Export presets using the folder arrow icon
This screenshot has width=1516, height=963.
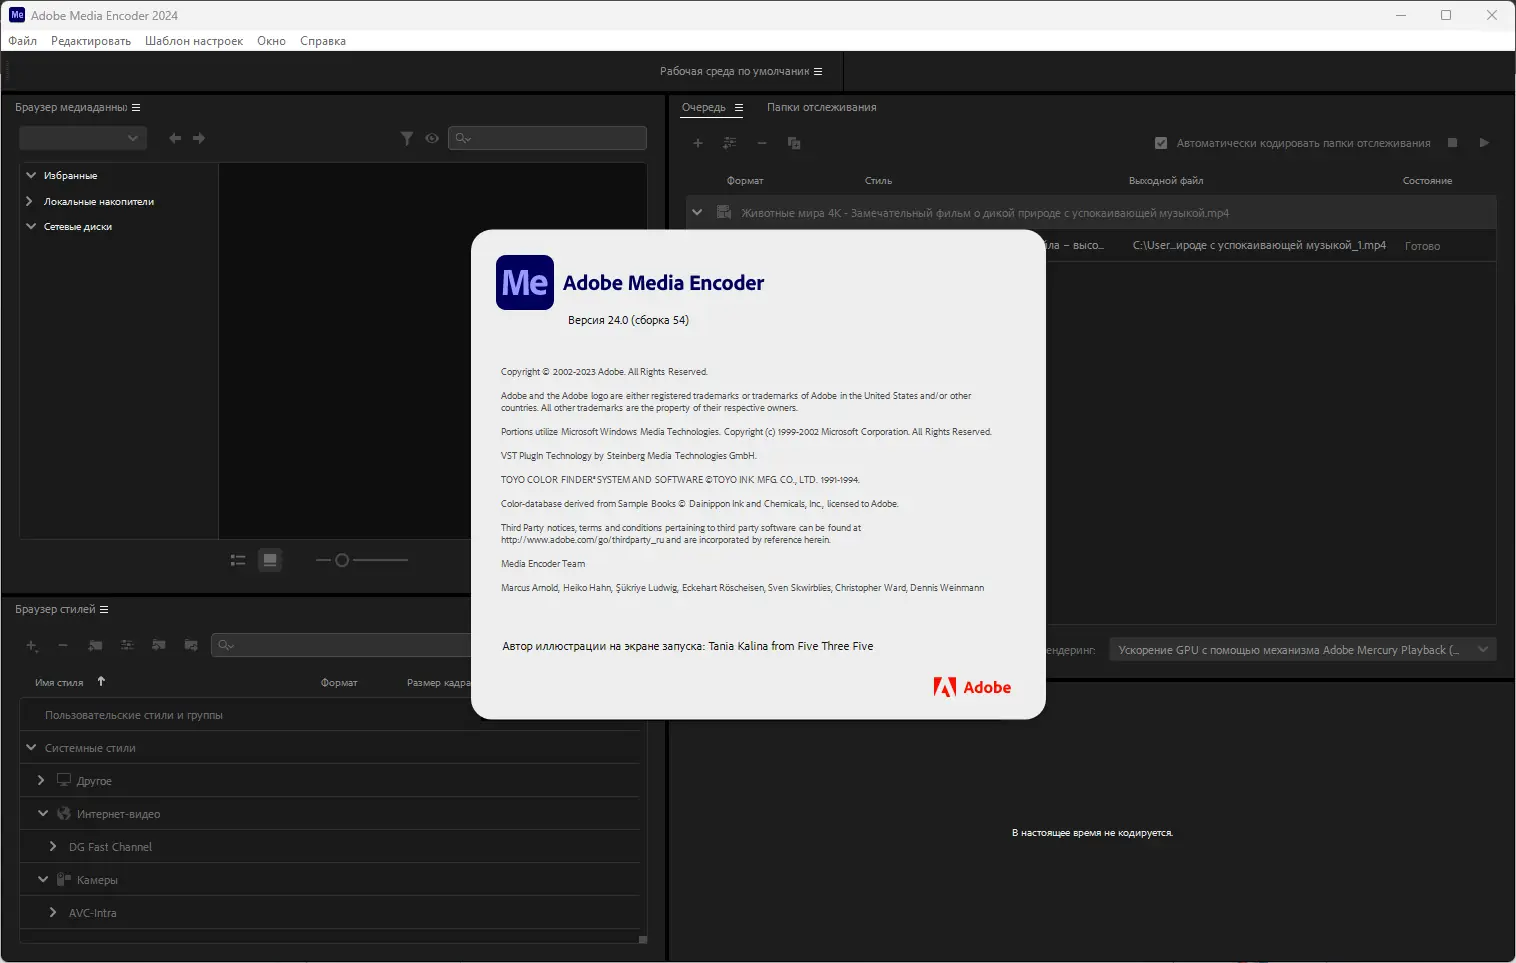(191, 645)
